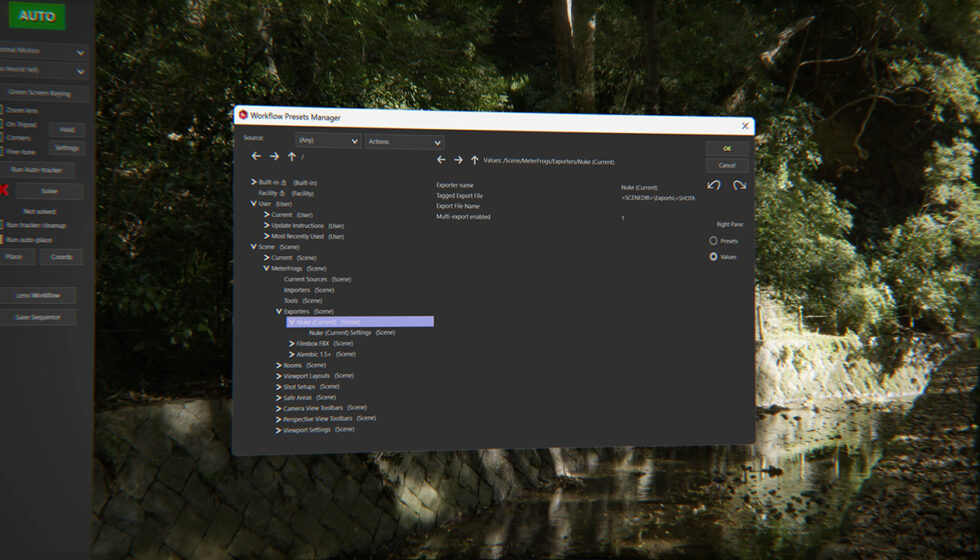The image size is (980, 560).
Task: Expand Current (User) node
Action: 267,214
